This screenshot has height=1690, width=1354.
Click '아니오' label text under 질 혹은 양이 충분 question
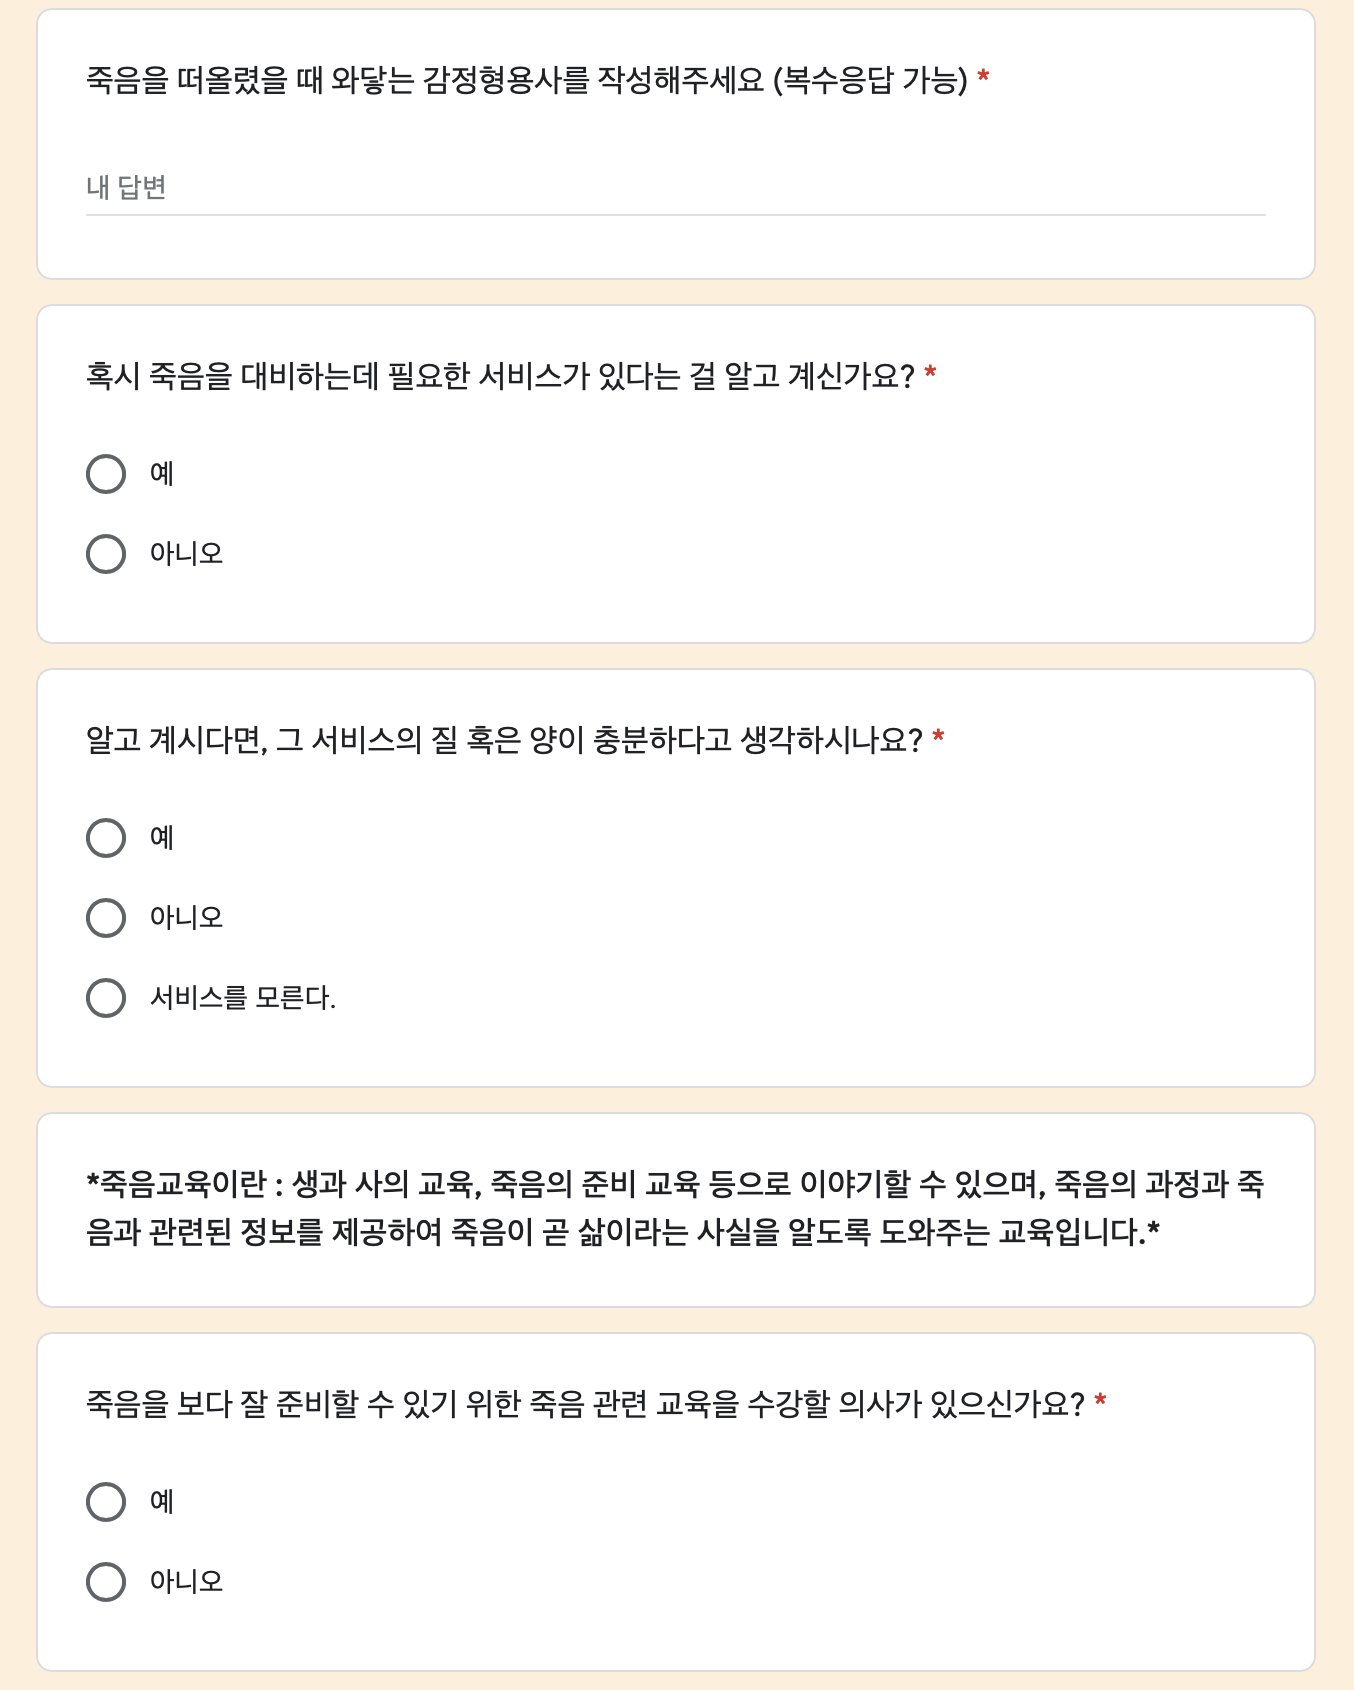pos(186,918)
